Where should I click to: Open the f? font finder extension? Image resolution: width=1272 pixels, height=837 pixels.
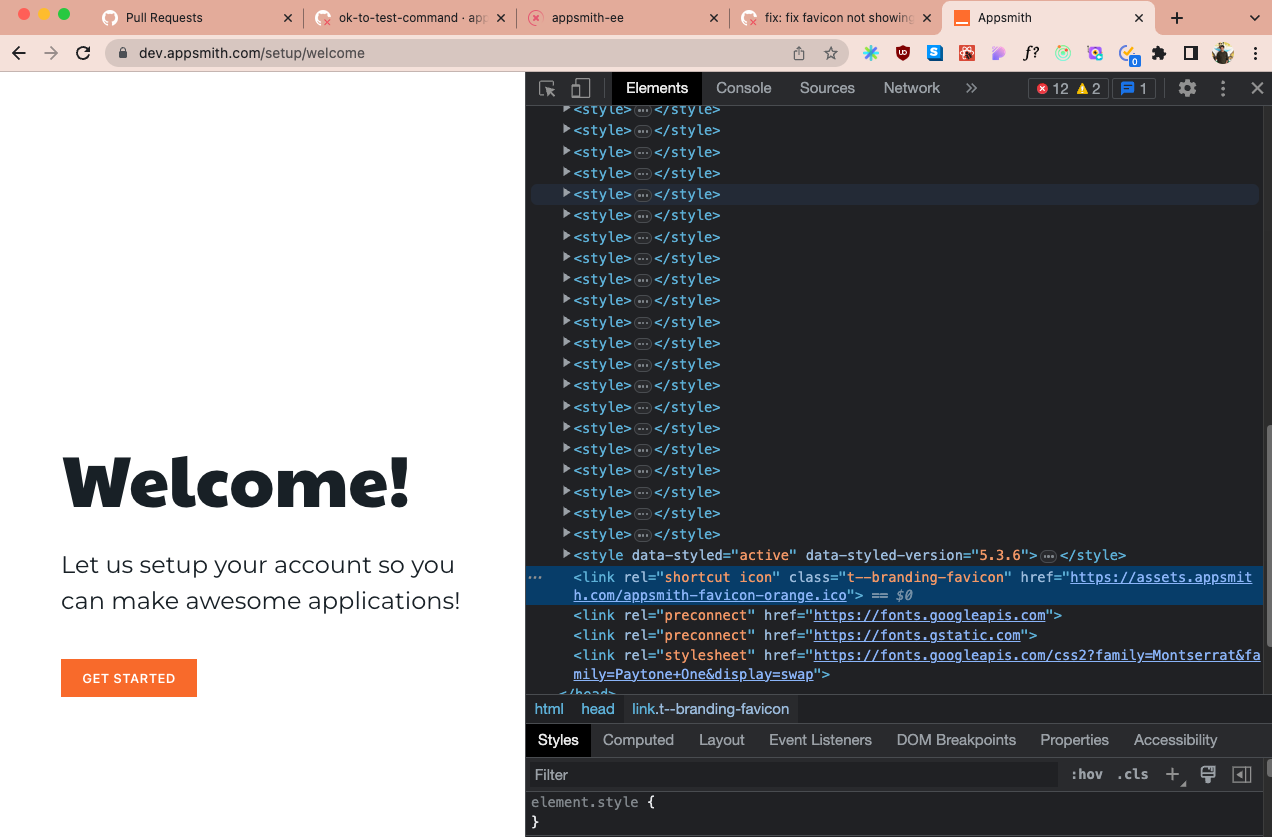click(1031, 53)
